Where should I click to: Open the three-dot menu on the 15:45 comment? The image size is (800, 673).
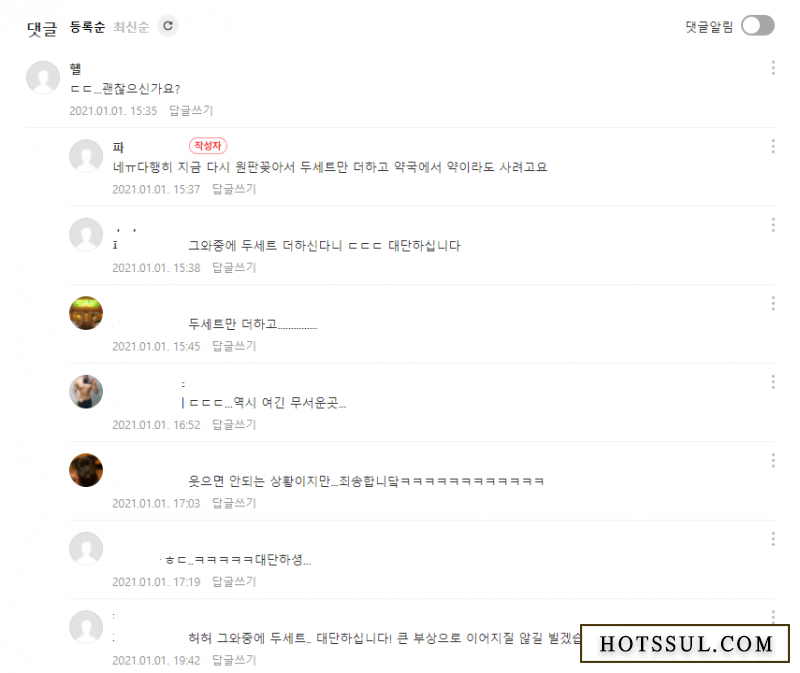pos(773,304)
